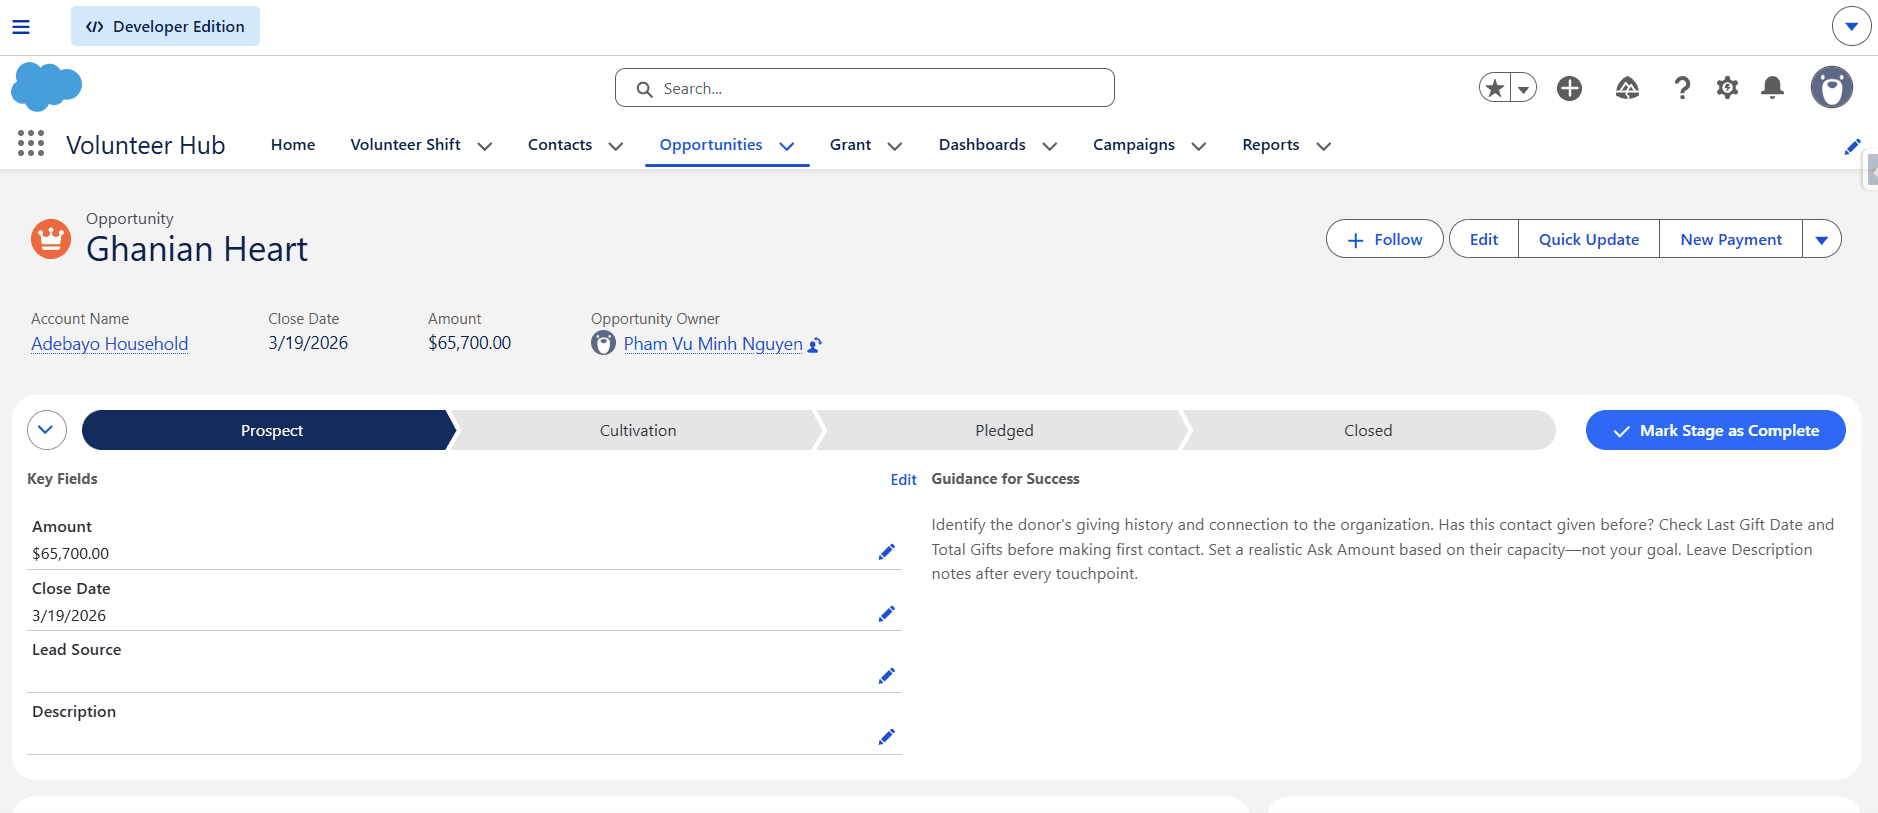Open the hamburger menu icon
Viewport: 1878px width, 813px height.
point(21,27)
